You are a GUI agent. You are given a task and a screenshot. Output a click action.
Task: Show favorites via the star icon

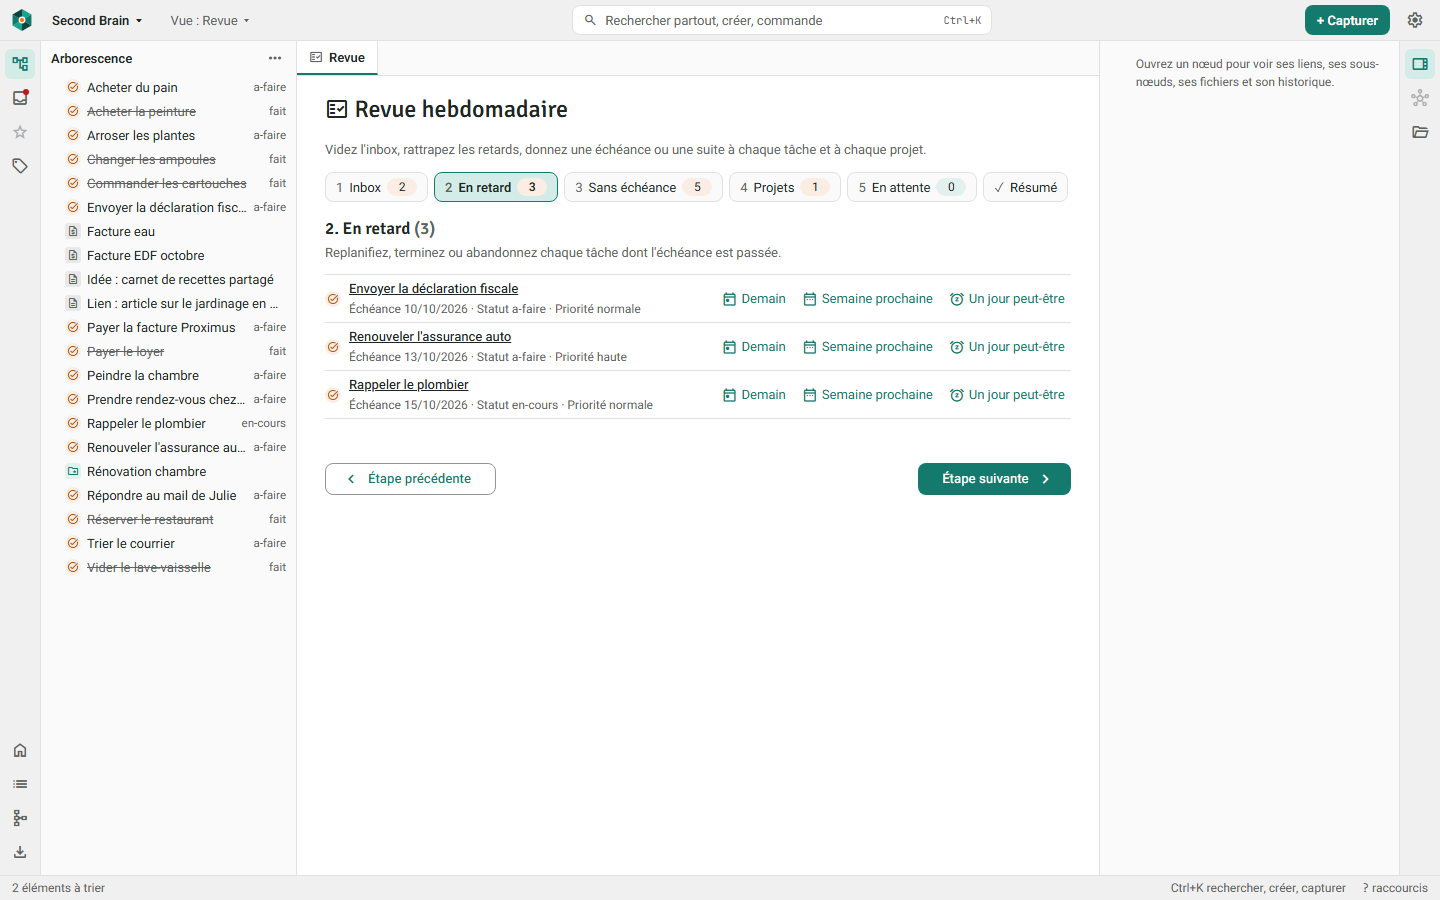(x=20, y=132)
